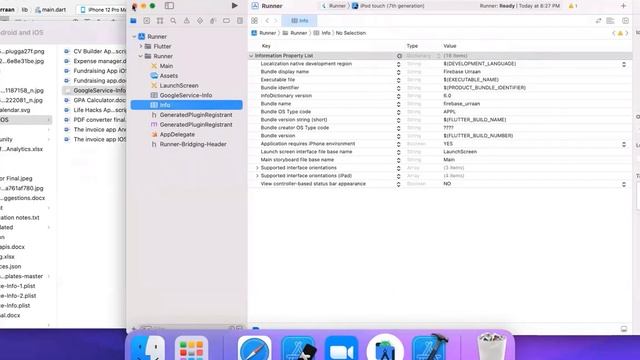Image resolution: width=640 pixels, height=360 pixels.
Task: Click No Selection in the jump bar
Action: pyautogui.click(x=351, y=33)
